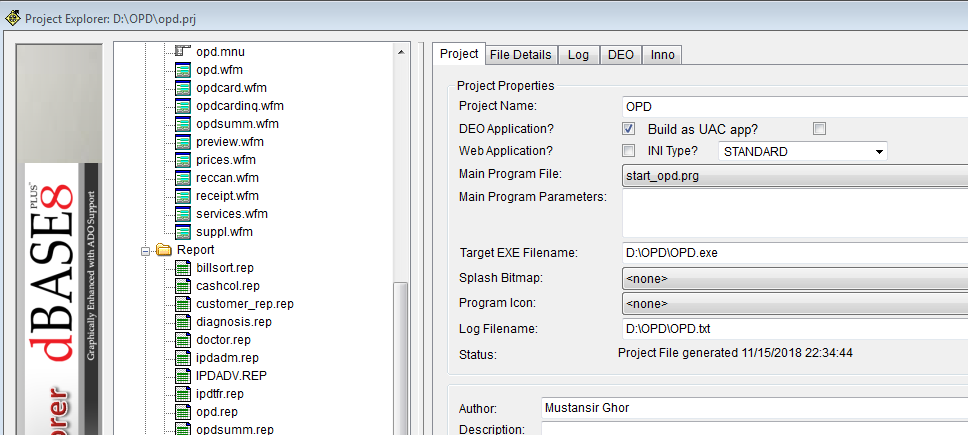Select receipt.wfm file name in tree
Viewport: 968px width, 435px height.
pos(227,196)
